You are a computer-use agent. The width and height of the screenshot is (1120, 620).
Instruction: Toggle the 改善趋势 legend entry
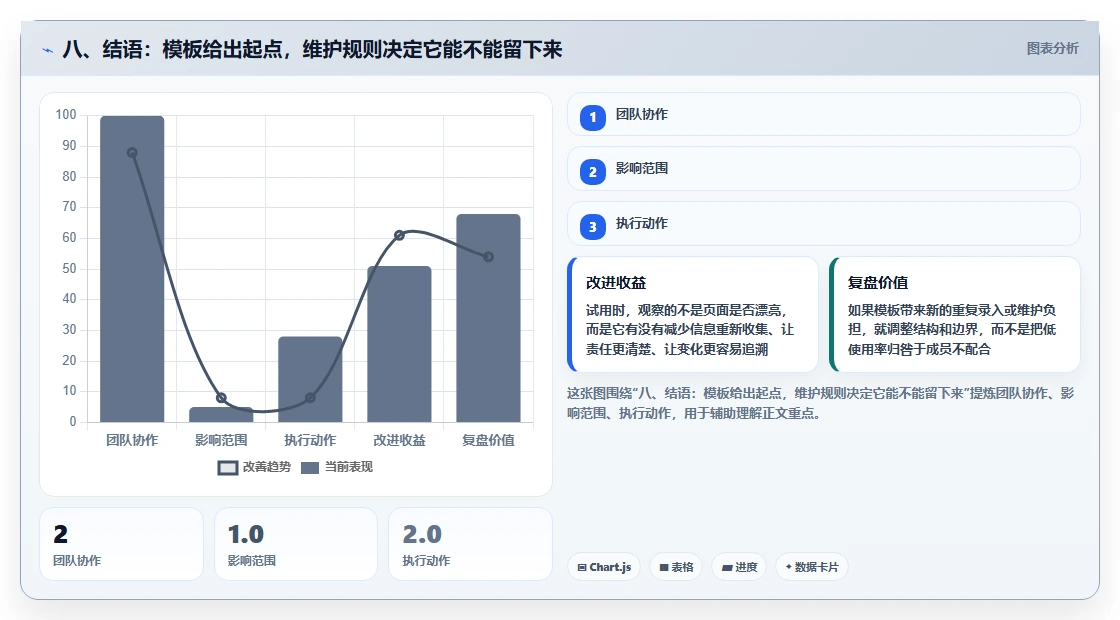(254, 467)
